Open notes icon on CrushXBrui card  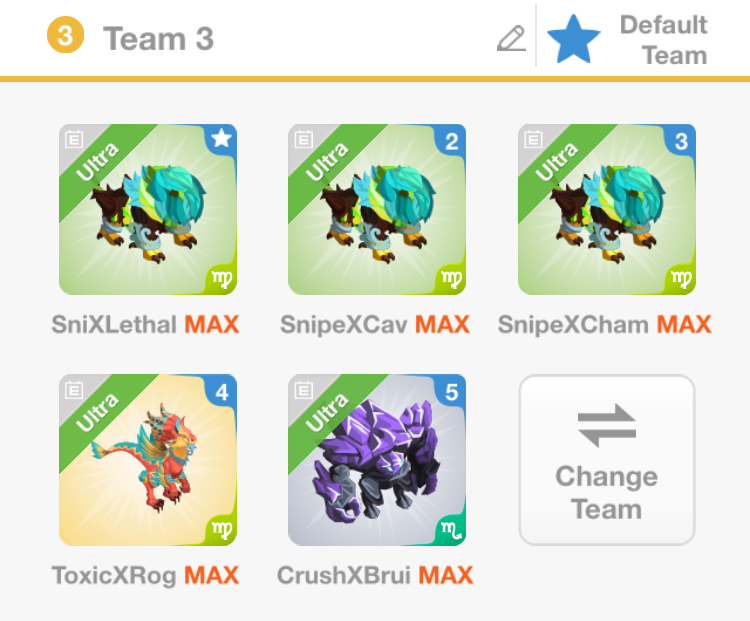pos(303,390)
